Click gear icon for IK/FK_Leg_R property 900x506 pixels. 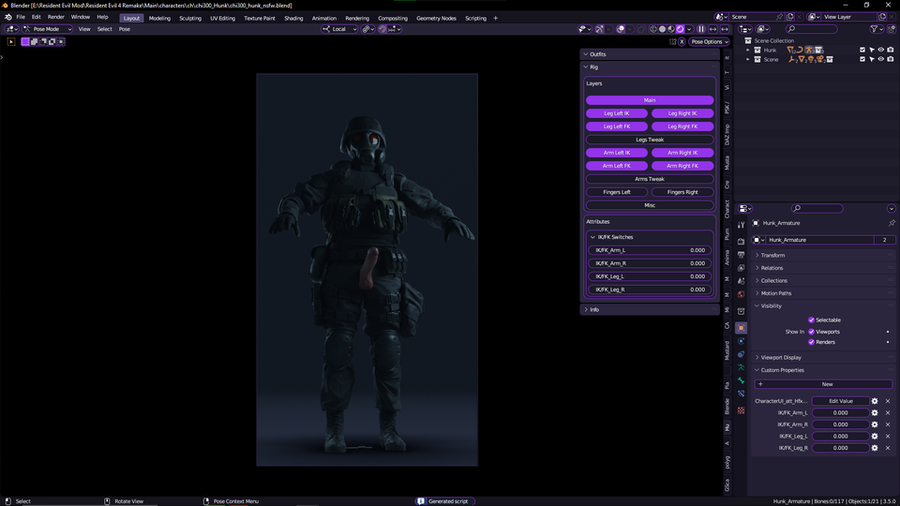[x=875, y=447]
